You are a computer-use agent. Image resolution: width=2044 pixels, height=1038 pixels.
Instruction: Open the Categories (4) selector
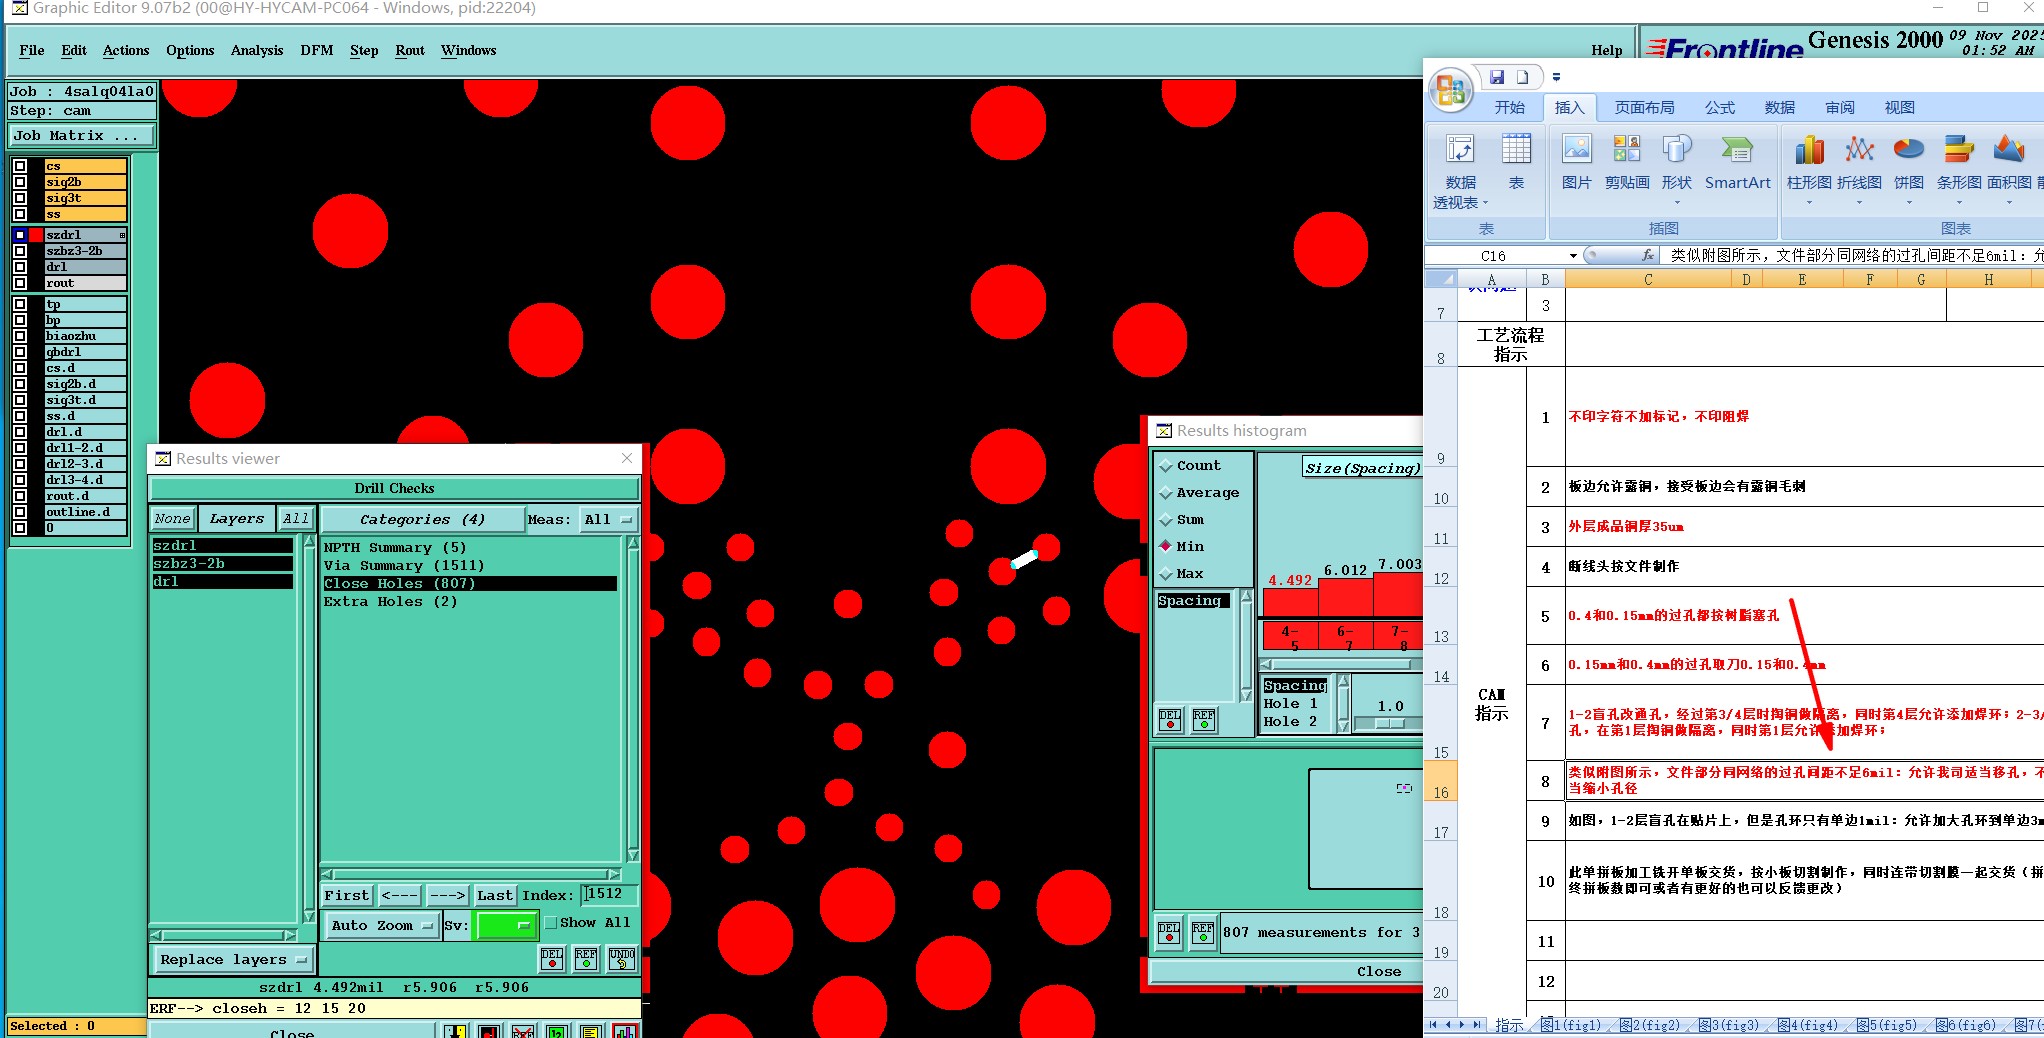click(423, 520)
